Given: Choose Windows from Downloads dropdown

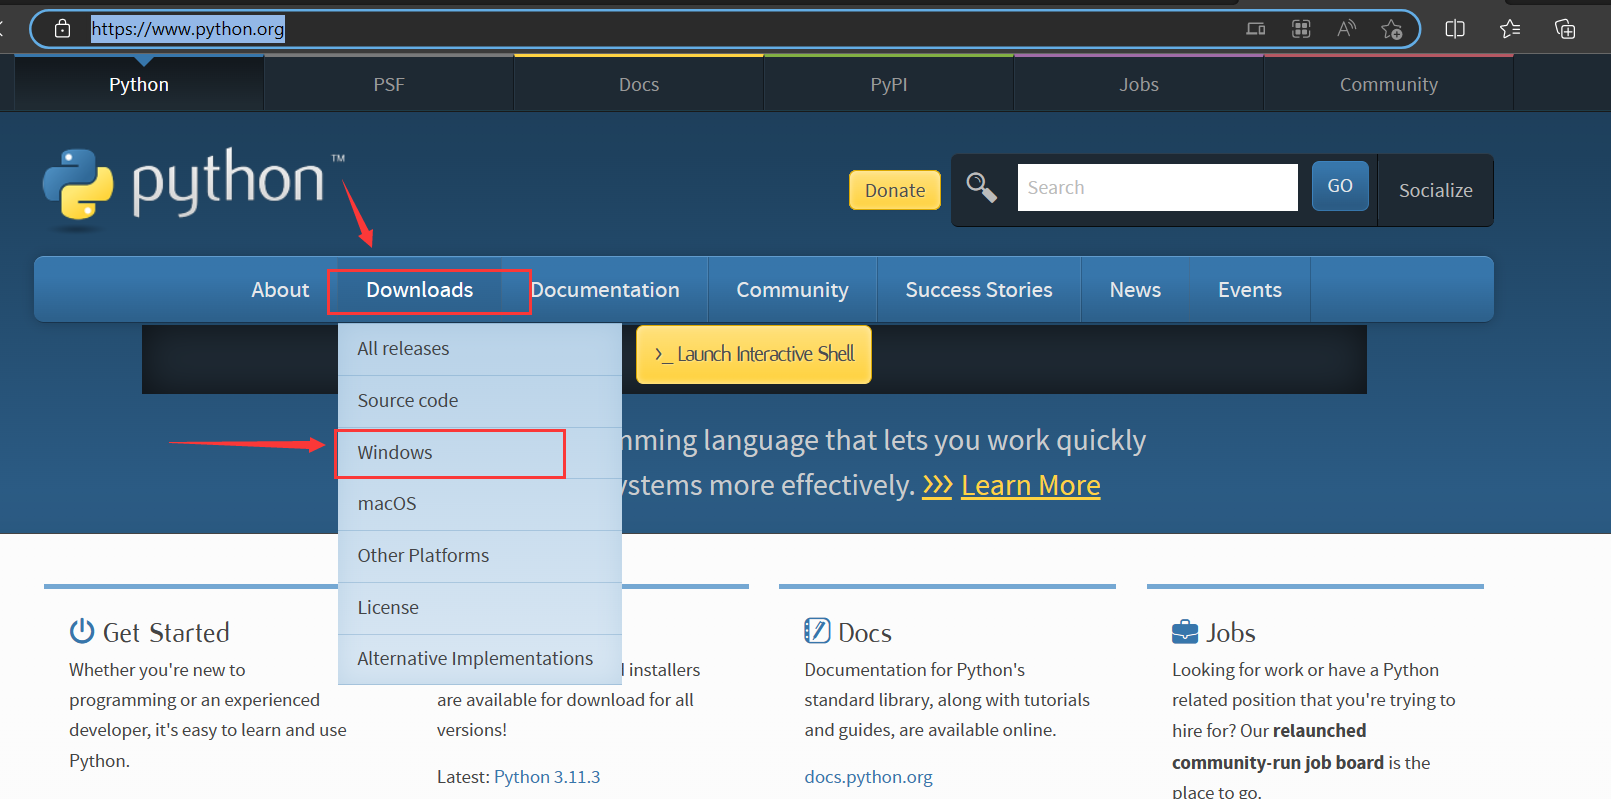Looking at the screenshot, I should point(480,453).
